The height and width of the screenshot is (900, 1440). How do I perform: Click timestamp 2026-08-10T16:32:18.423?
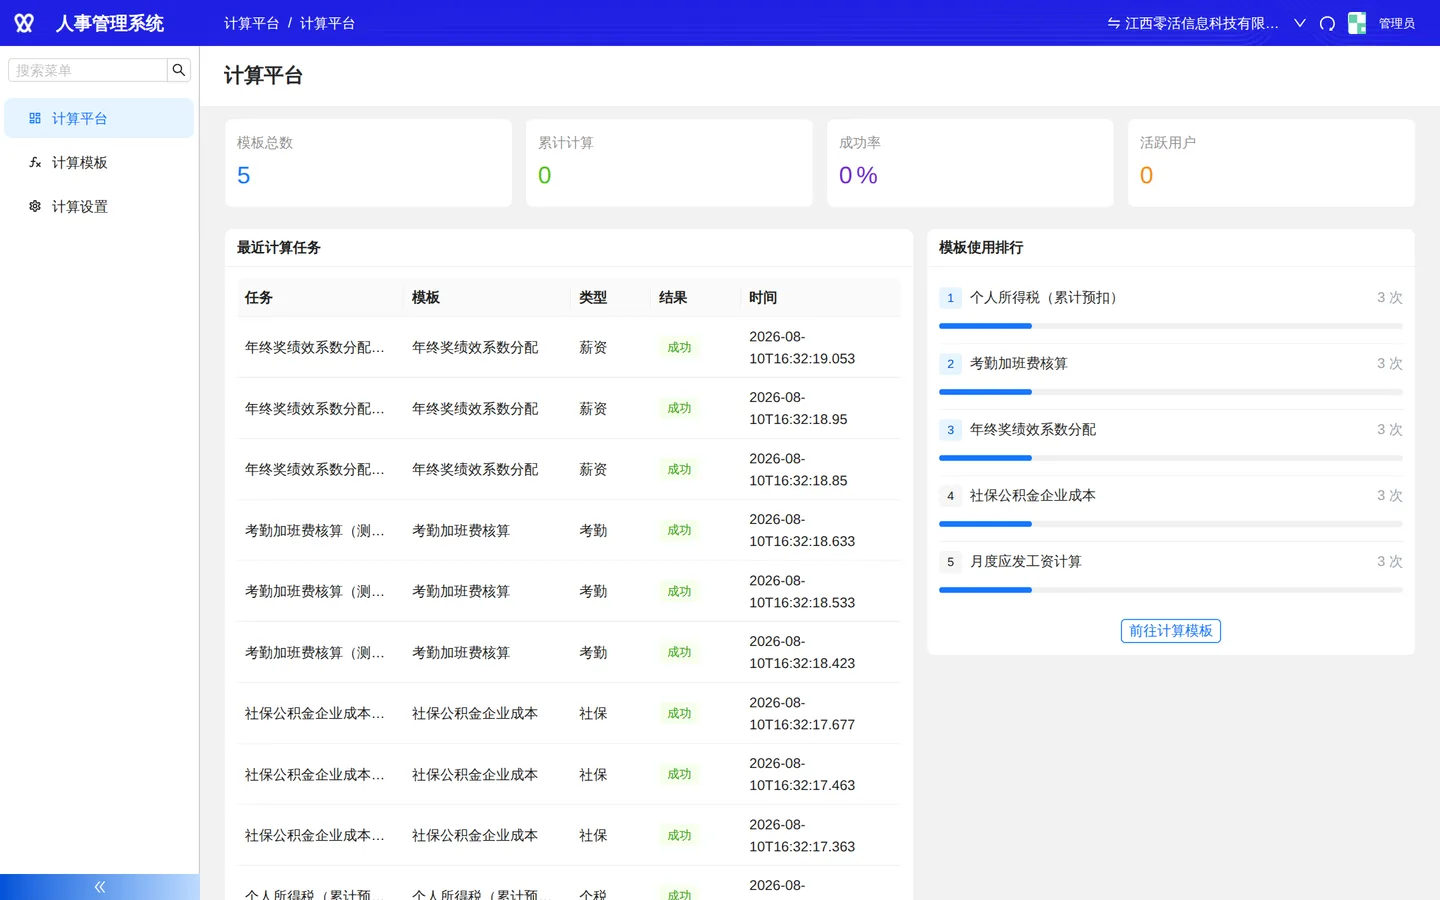802,652
